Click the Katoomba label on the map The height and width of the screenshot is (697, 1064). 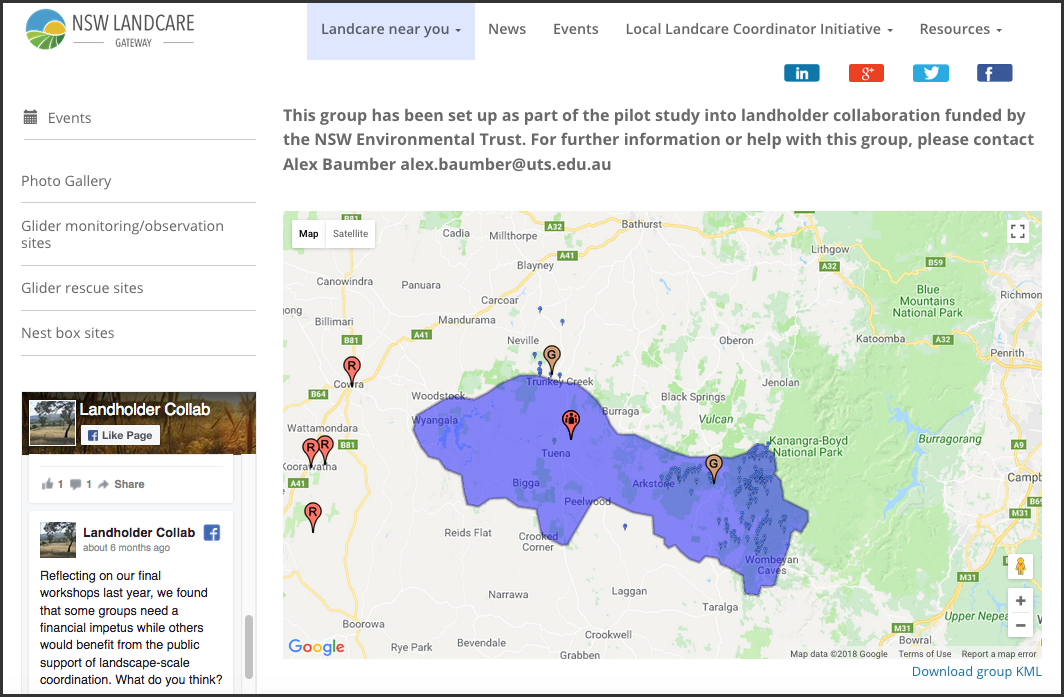tap(881, 338)
